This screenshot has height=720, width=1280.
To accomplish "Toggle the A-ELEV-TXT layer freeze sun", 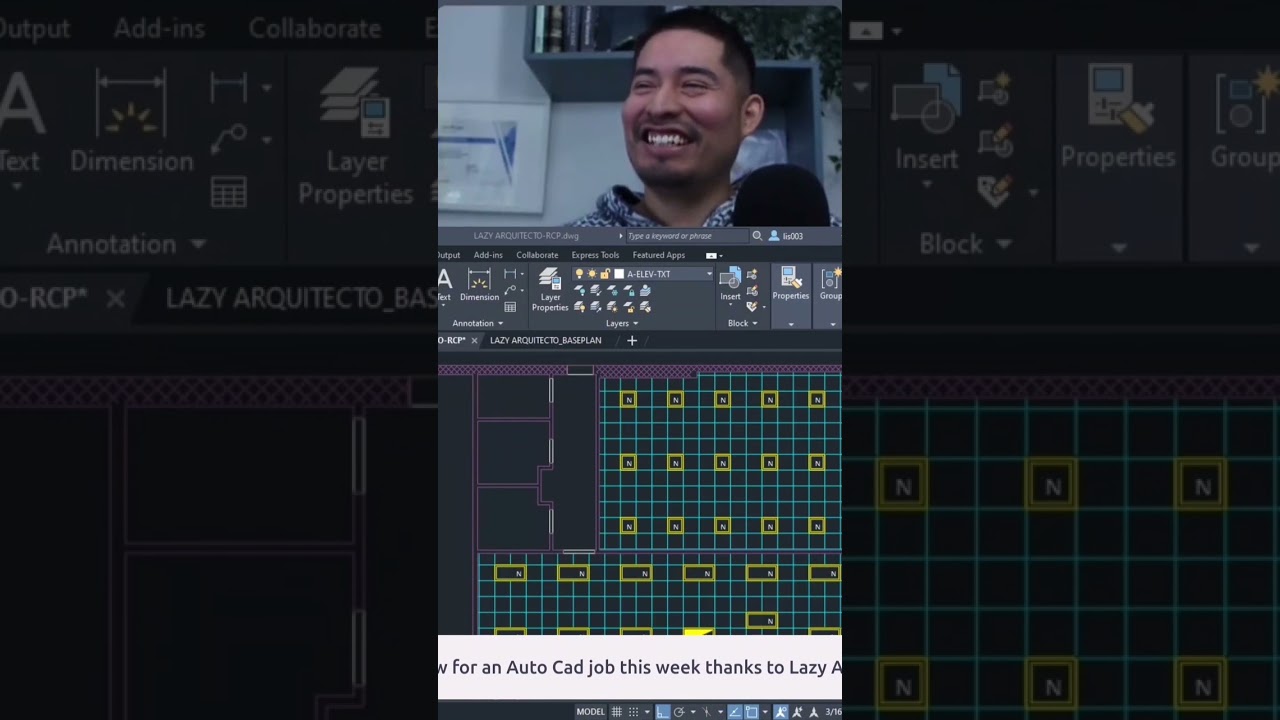I will tap(592, 274).
